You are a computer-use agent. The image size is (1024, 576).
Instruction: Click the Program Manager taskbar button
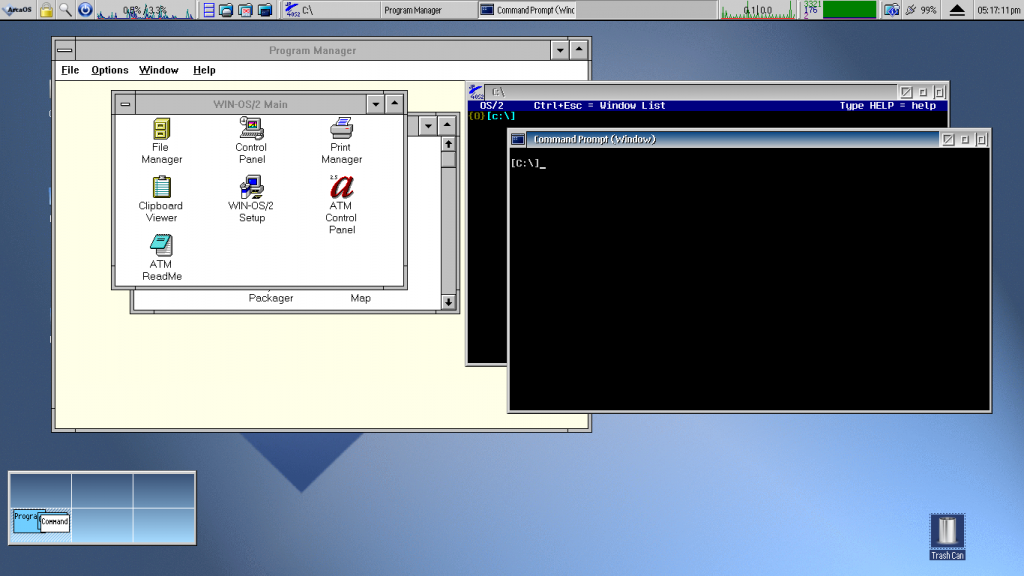[x=428, y=9]
